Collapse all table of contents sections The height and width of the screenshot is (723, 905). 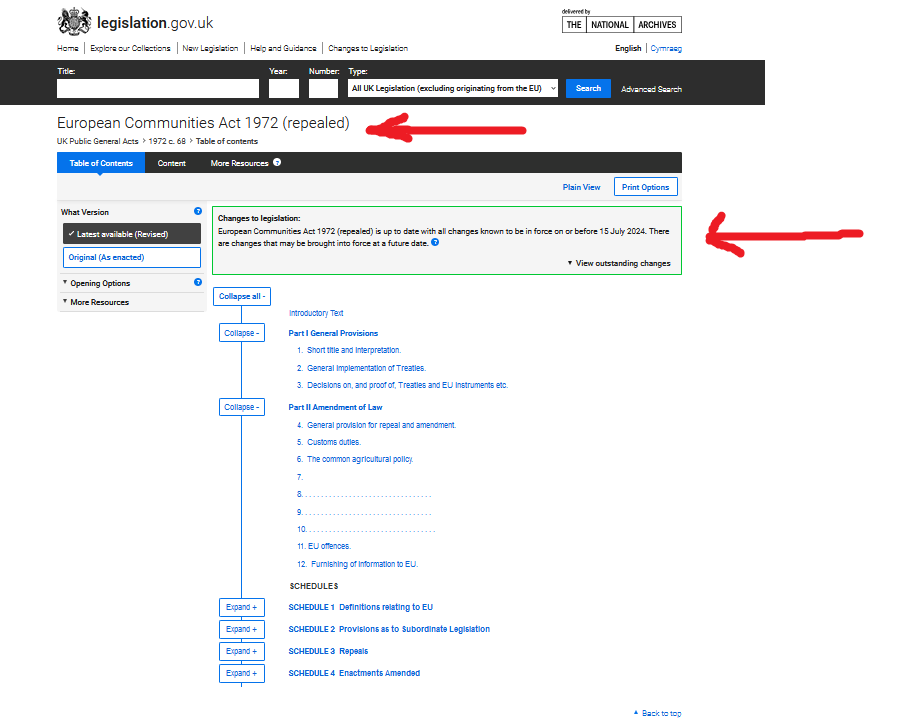(242, 296)
